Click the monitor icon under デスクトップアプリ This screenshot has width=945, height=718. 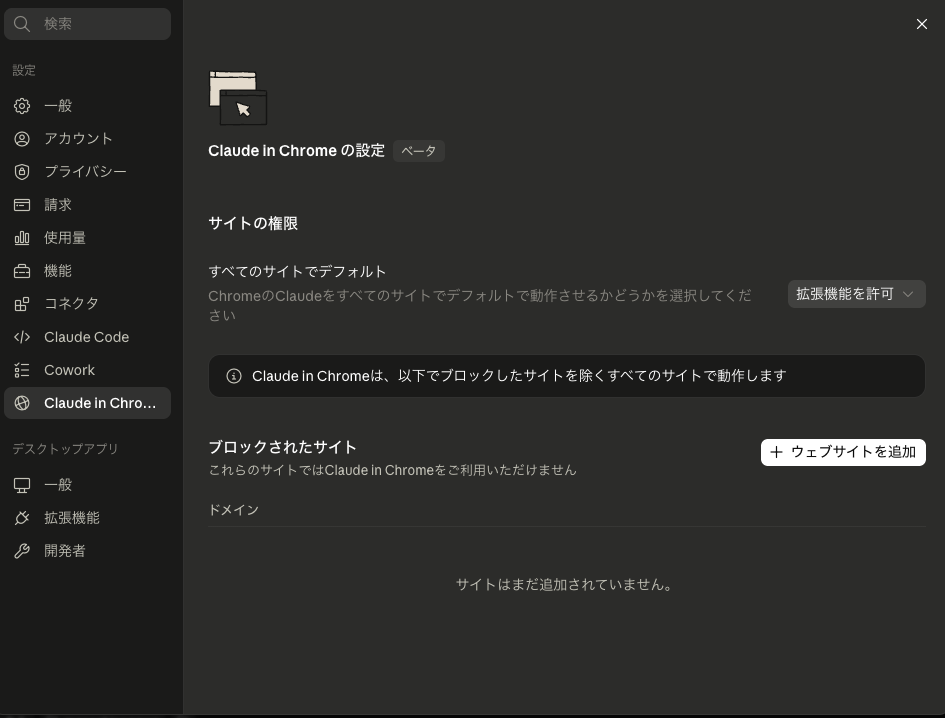[x=22, y=485]
